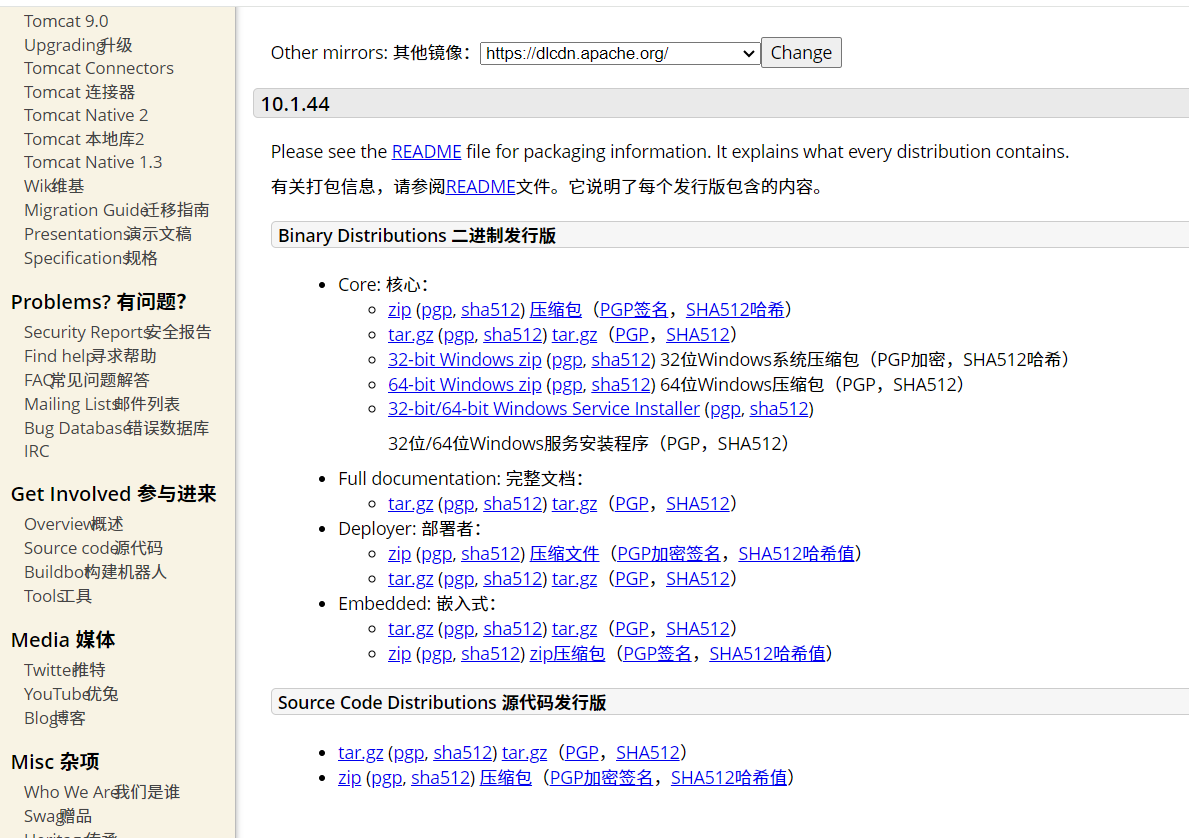Screen dimensions: 1189x838
Task: Open Who We Are sidebar link
Action: (x=102, y=792)
